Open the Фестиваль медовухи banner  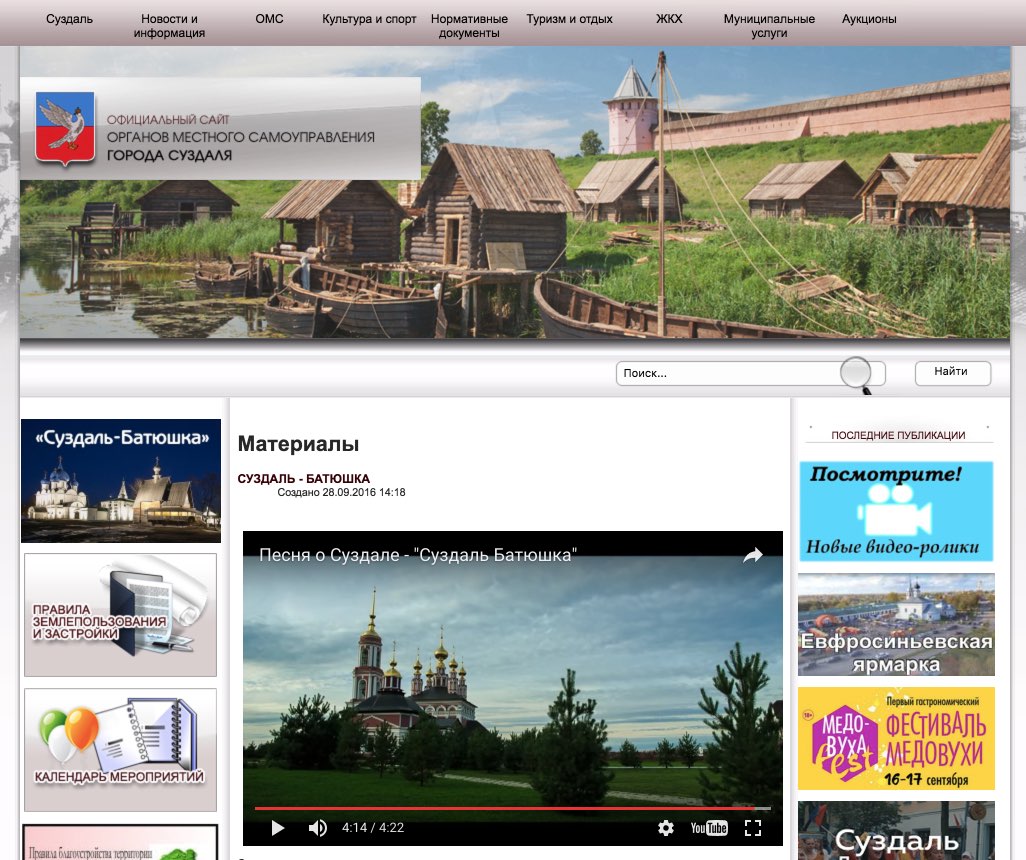tap(896, 738)
